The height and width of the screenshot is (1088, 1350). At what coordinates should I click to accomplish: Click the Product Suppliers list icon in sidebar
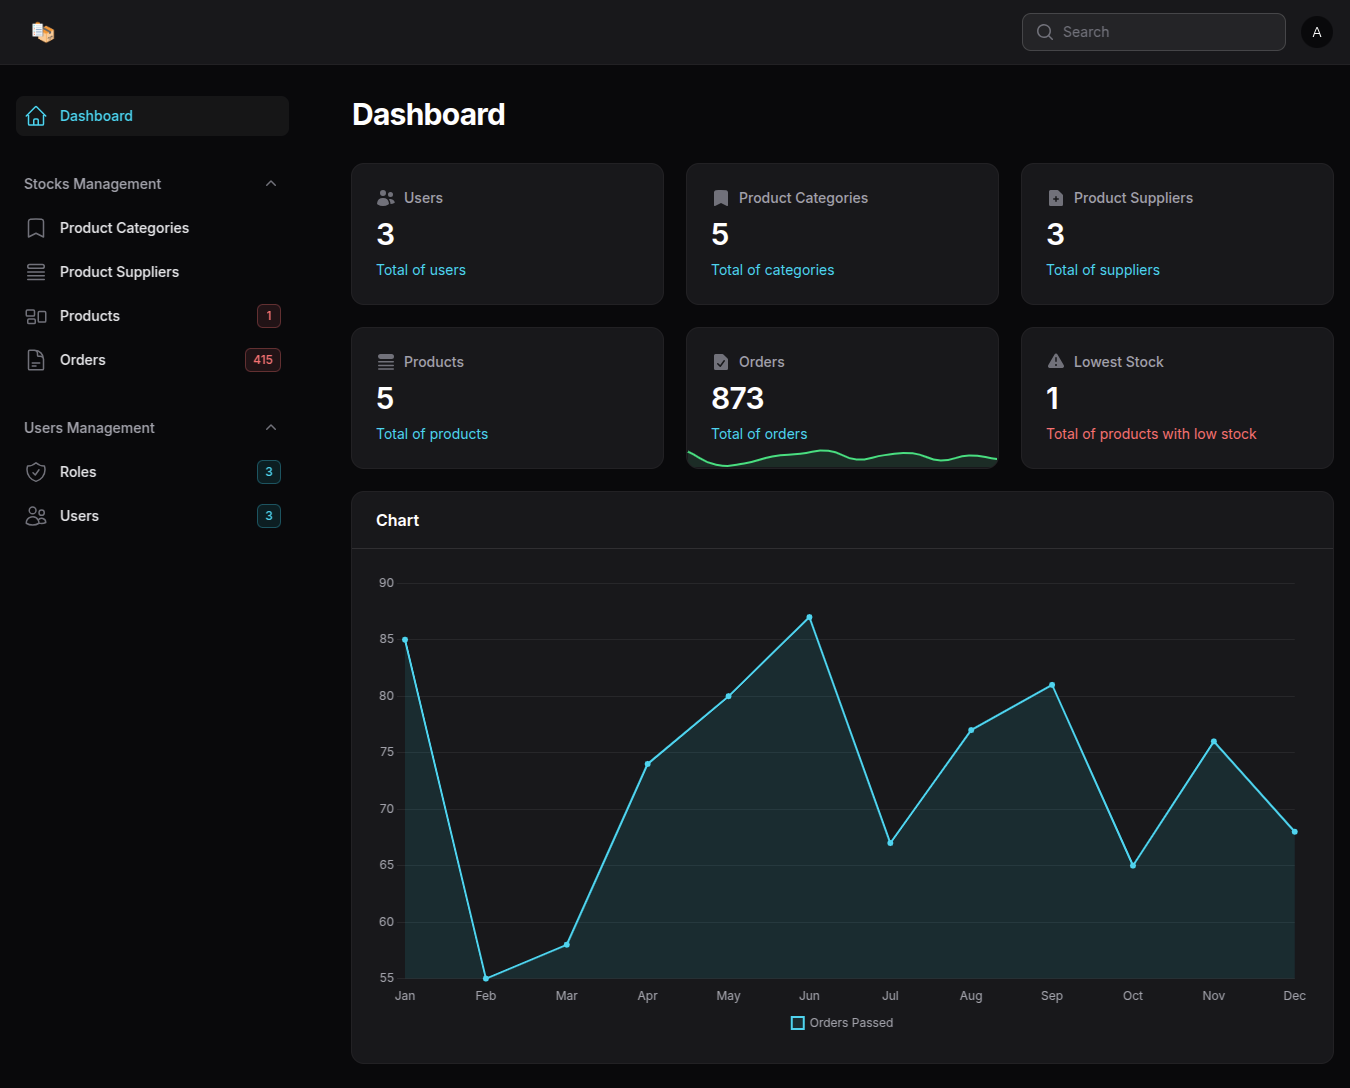pos(36,272)
